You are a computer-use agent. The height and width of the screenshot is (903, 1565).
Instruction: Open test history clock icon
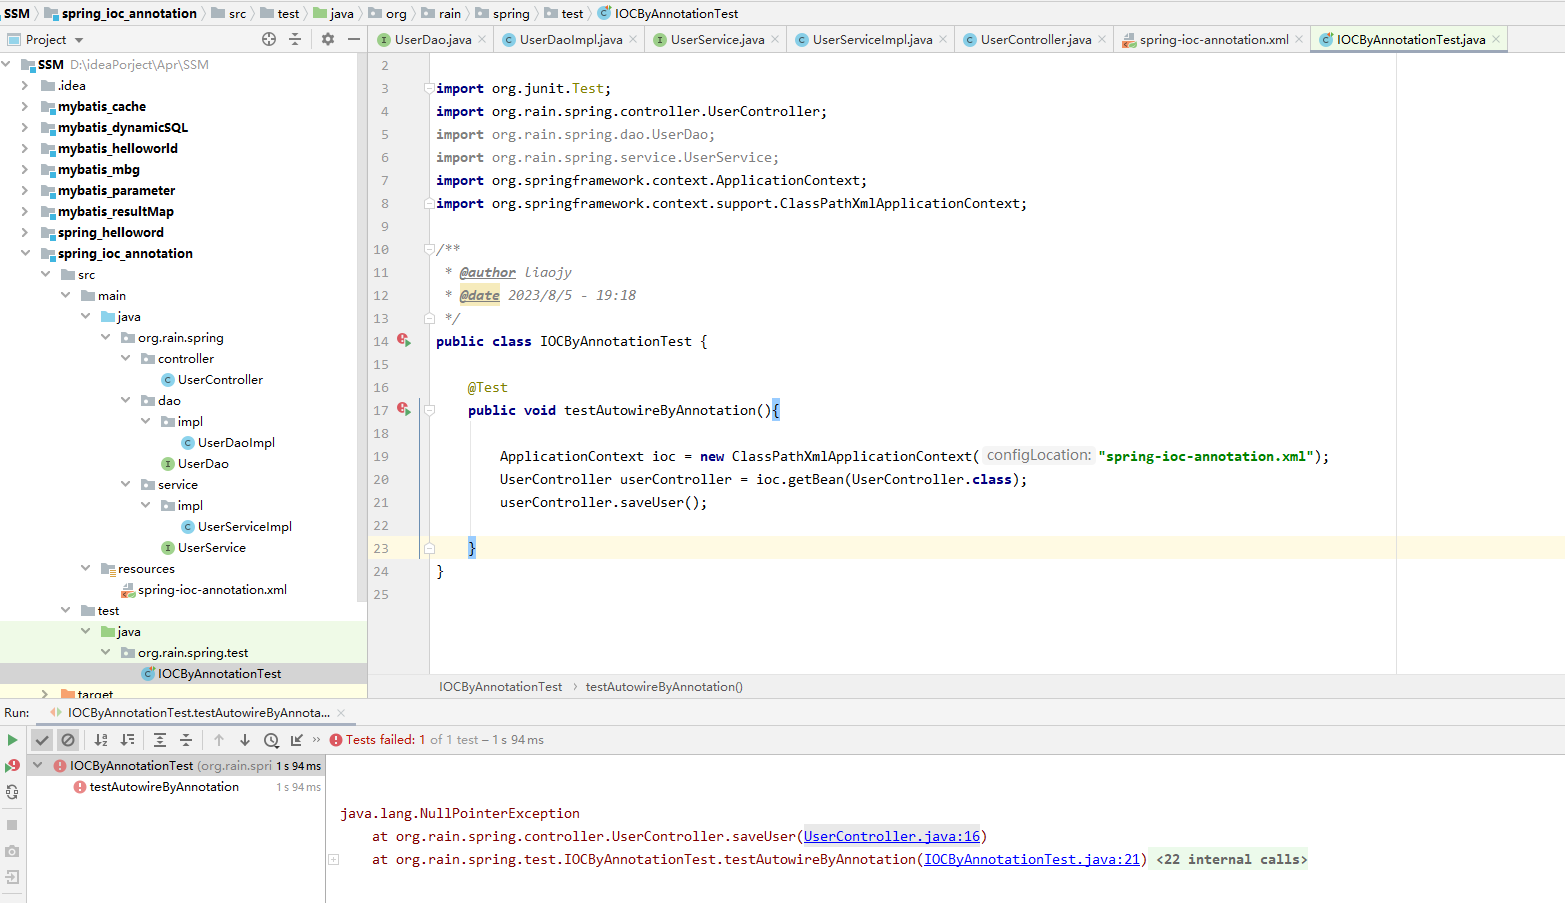point(271,740)
